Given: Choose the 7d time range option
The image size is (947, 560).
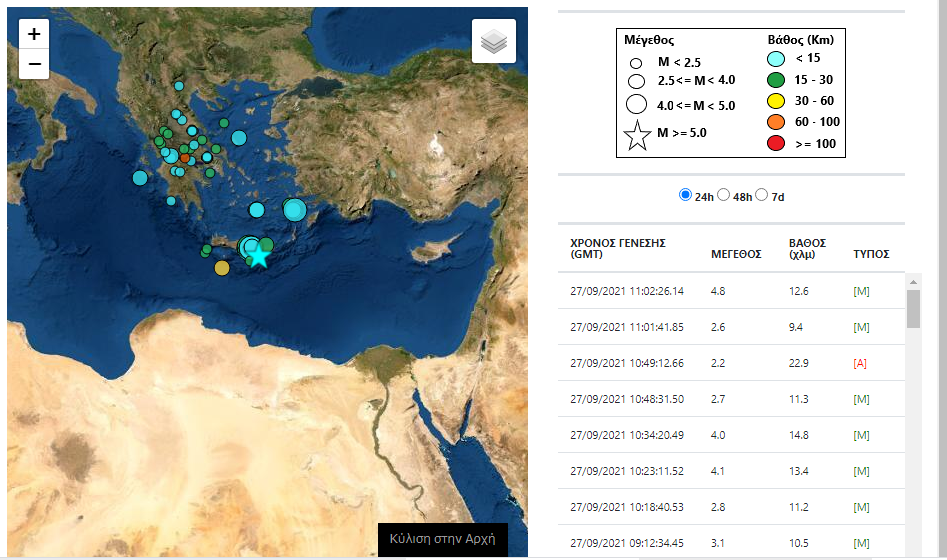Looking at the screenshot, I should click(x=763, y=195).
